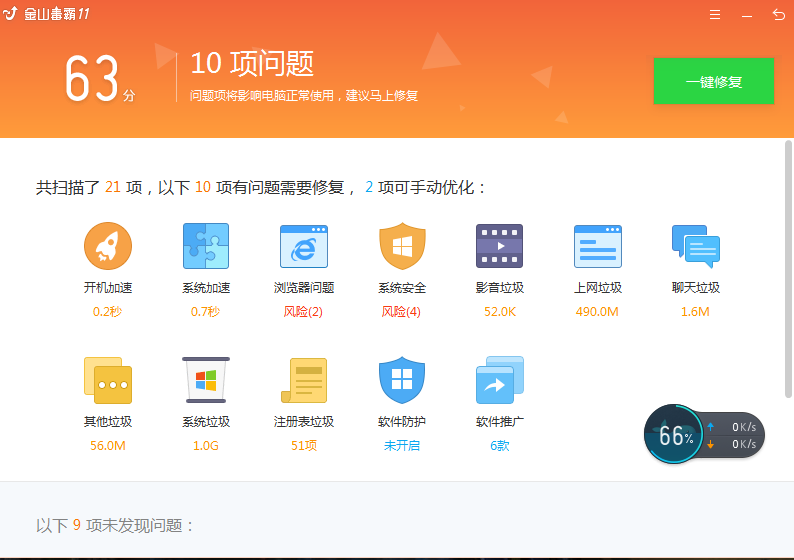Click the 风险(4) link under 系统安全
Image resolution: width=794 pixels, height=560 pixels.
tap(402, 312)
